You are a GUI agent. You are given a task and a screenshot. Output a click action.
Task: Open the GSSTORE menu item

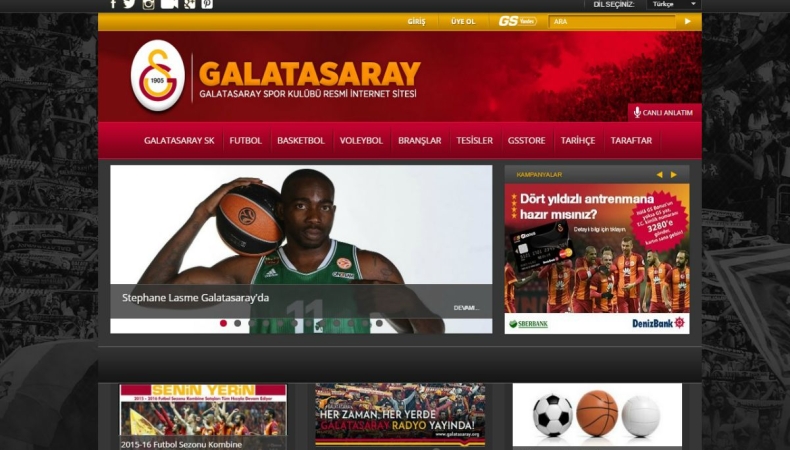point(526,141)
